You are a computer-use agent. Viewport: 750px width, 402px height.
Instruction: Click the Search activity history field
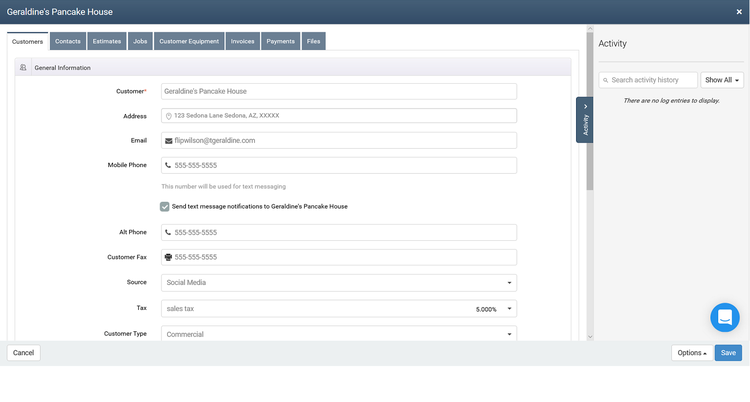[x=648, y=80]
